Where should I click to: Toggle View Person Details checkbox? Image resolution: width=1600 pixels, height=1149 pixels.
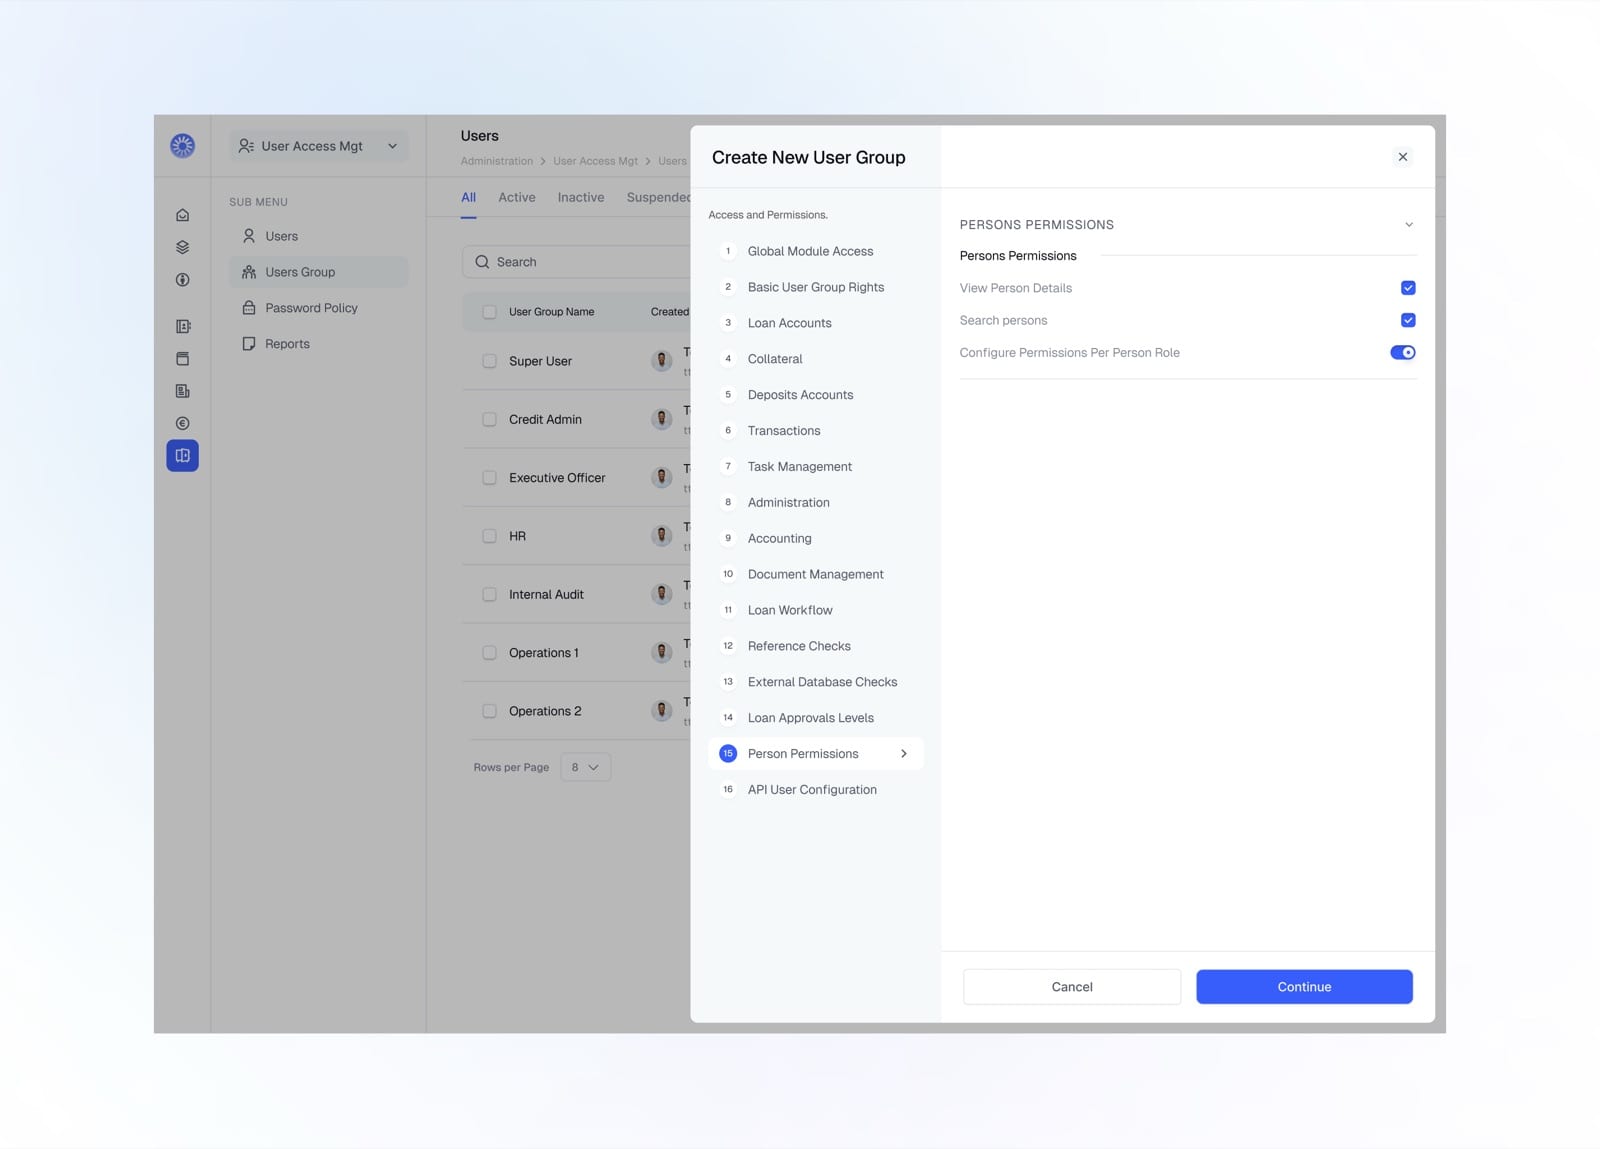(x=1408, y=288)
